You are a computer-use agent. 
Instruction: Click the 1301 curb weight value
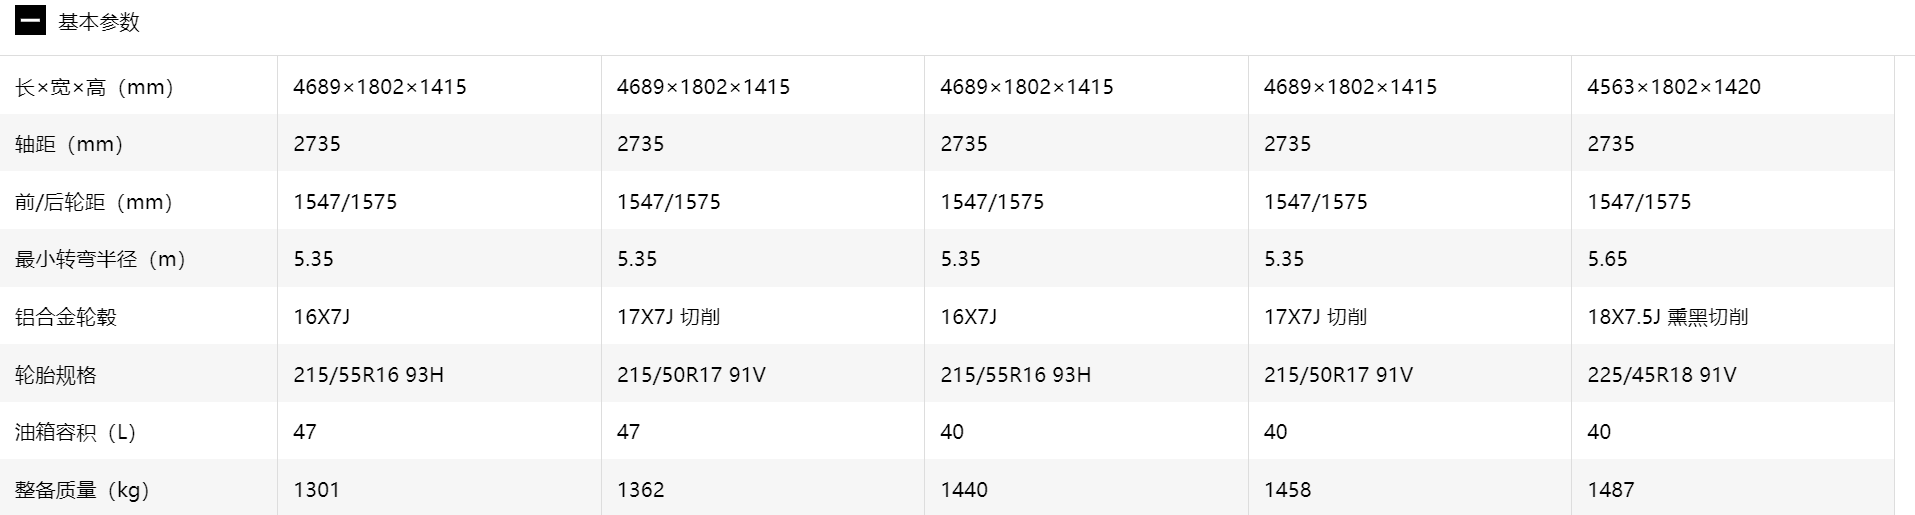pos(316,490)
